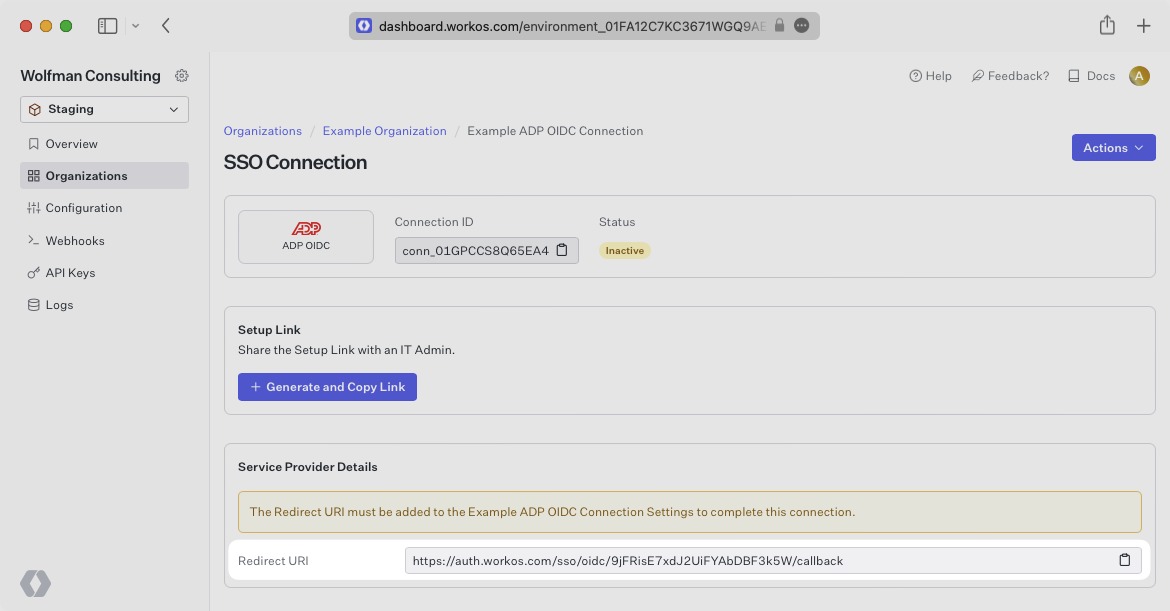The image size is (1170, 611).
Task: Click the Configuration sidebar icon
Action: coord(32,208)
